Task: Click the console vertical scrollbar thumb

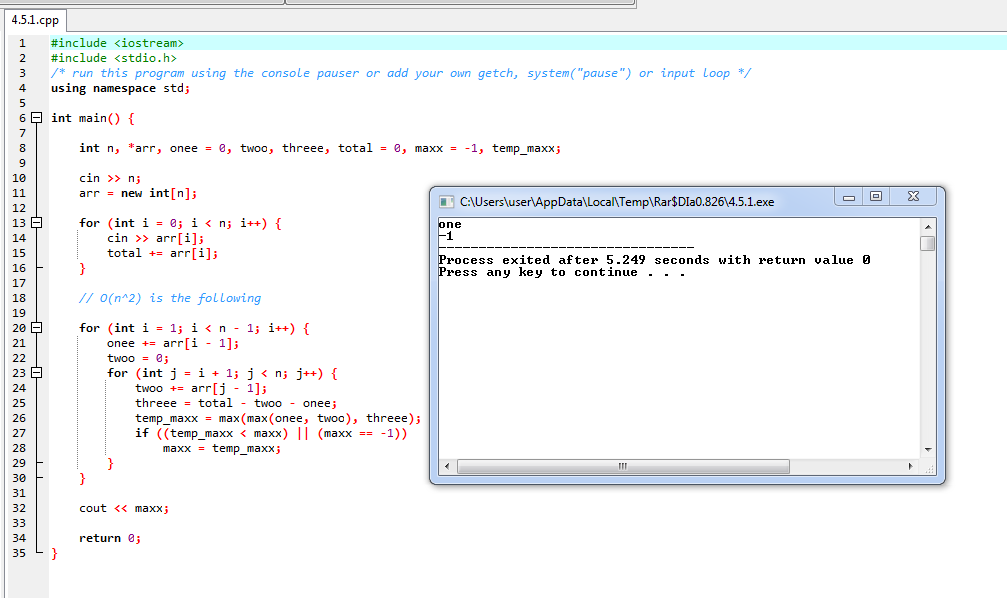Action: click(x=927, y=243)
